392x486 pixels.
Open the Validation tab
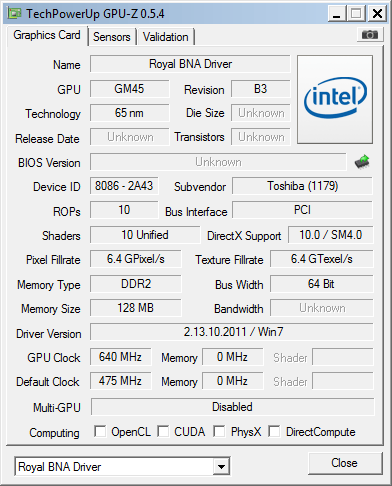(166, 37)
